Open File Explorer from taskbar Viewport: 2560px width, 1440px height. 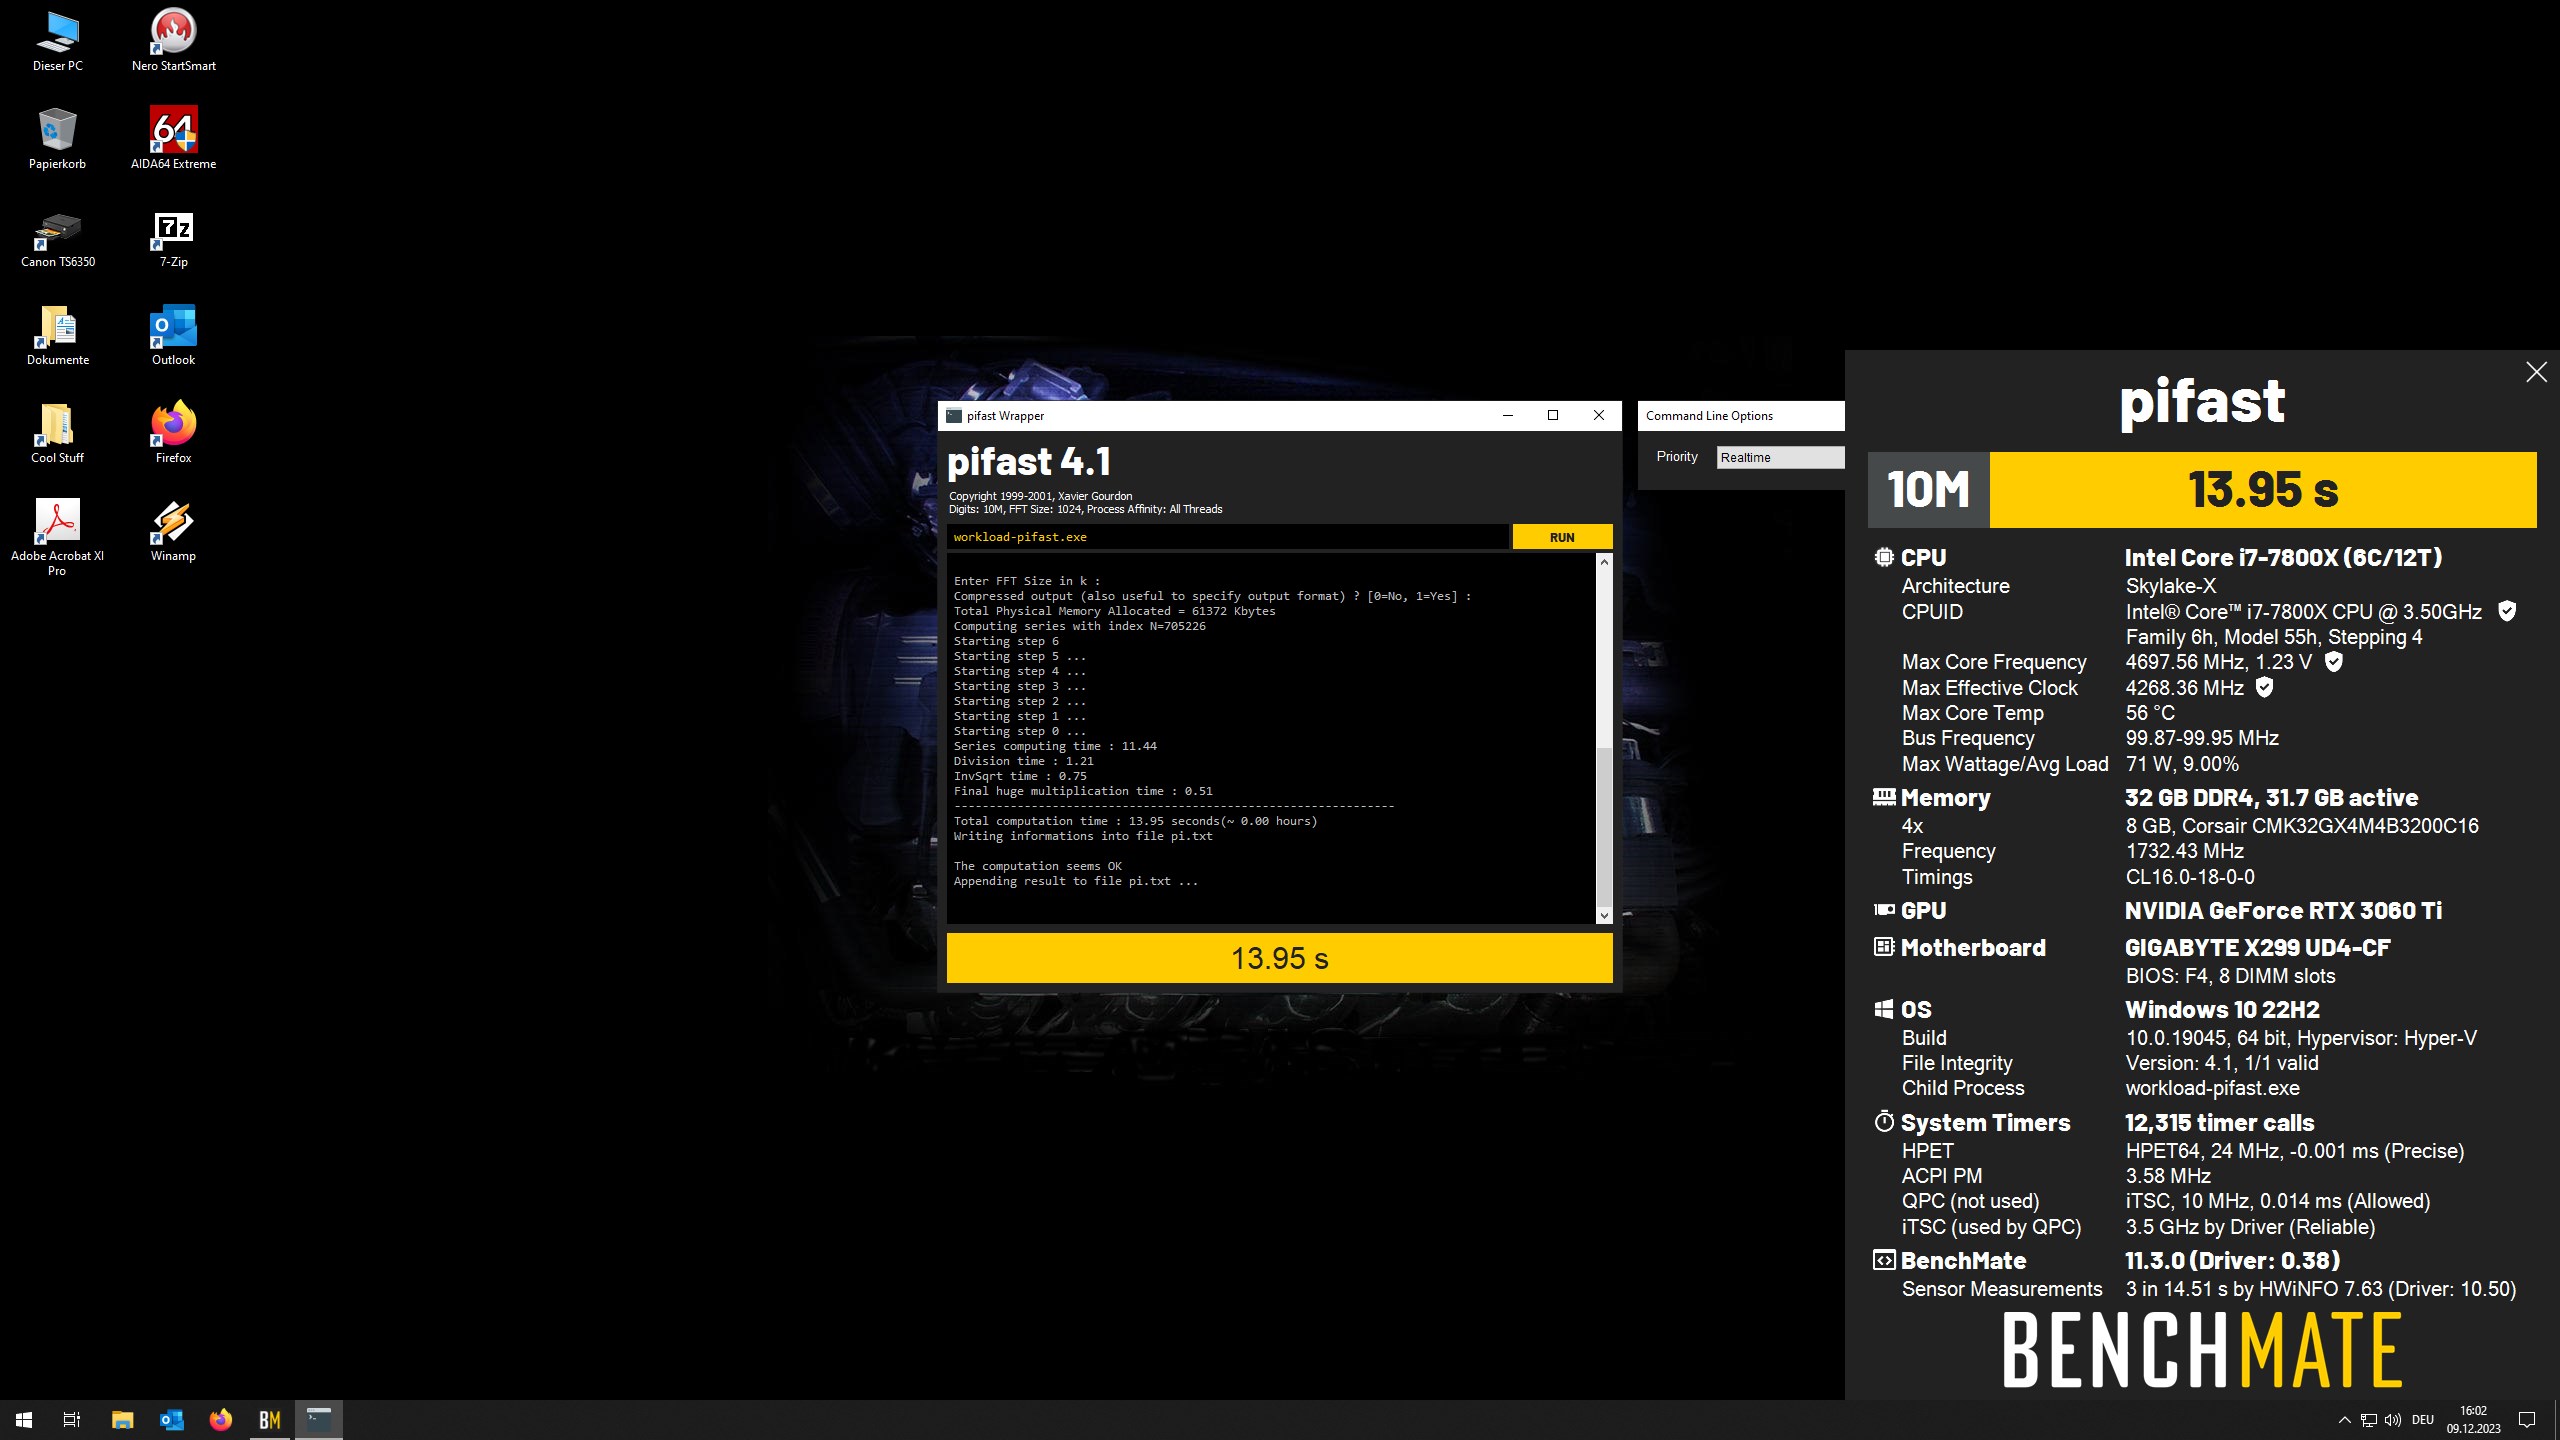[x=122, y=1419]
